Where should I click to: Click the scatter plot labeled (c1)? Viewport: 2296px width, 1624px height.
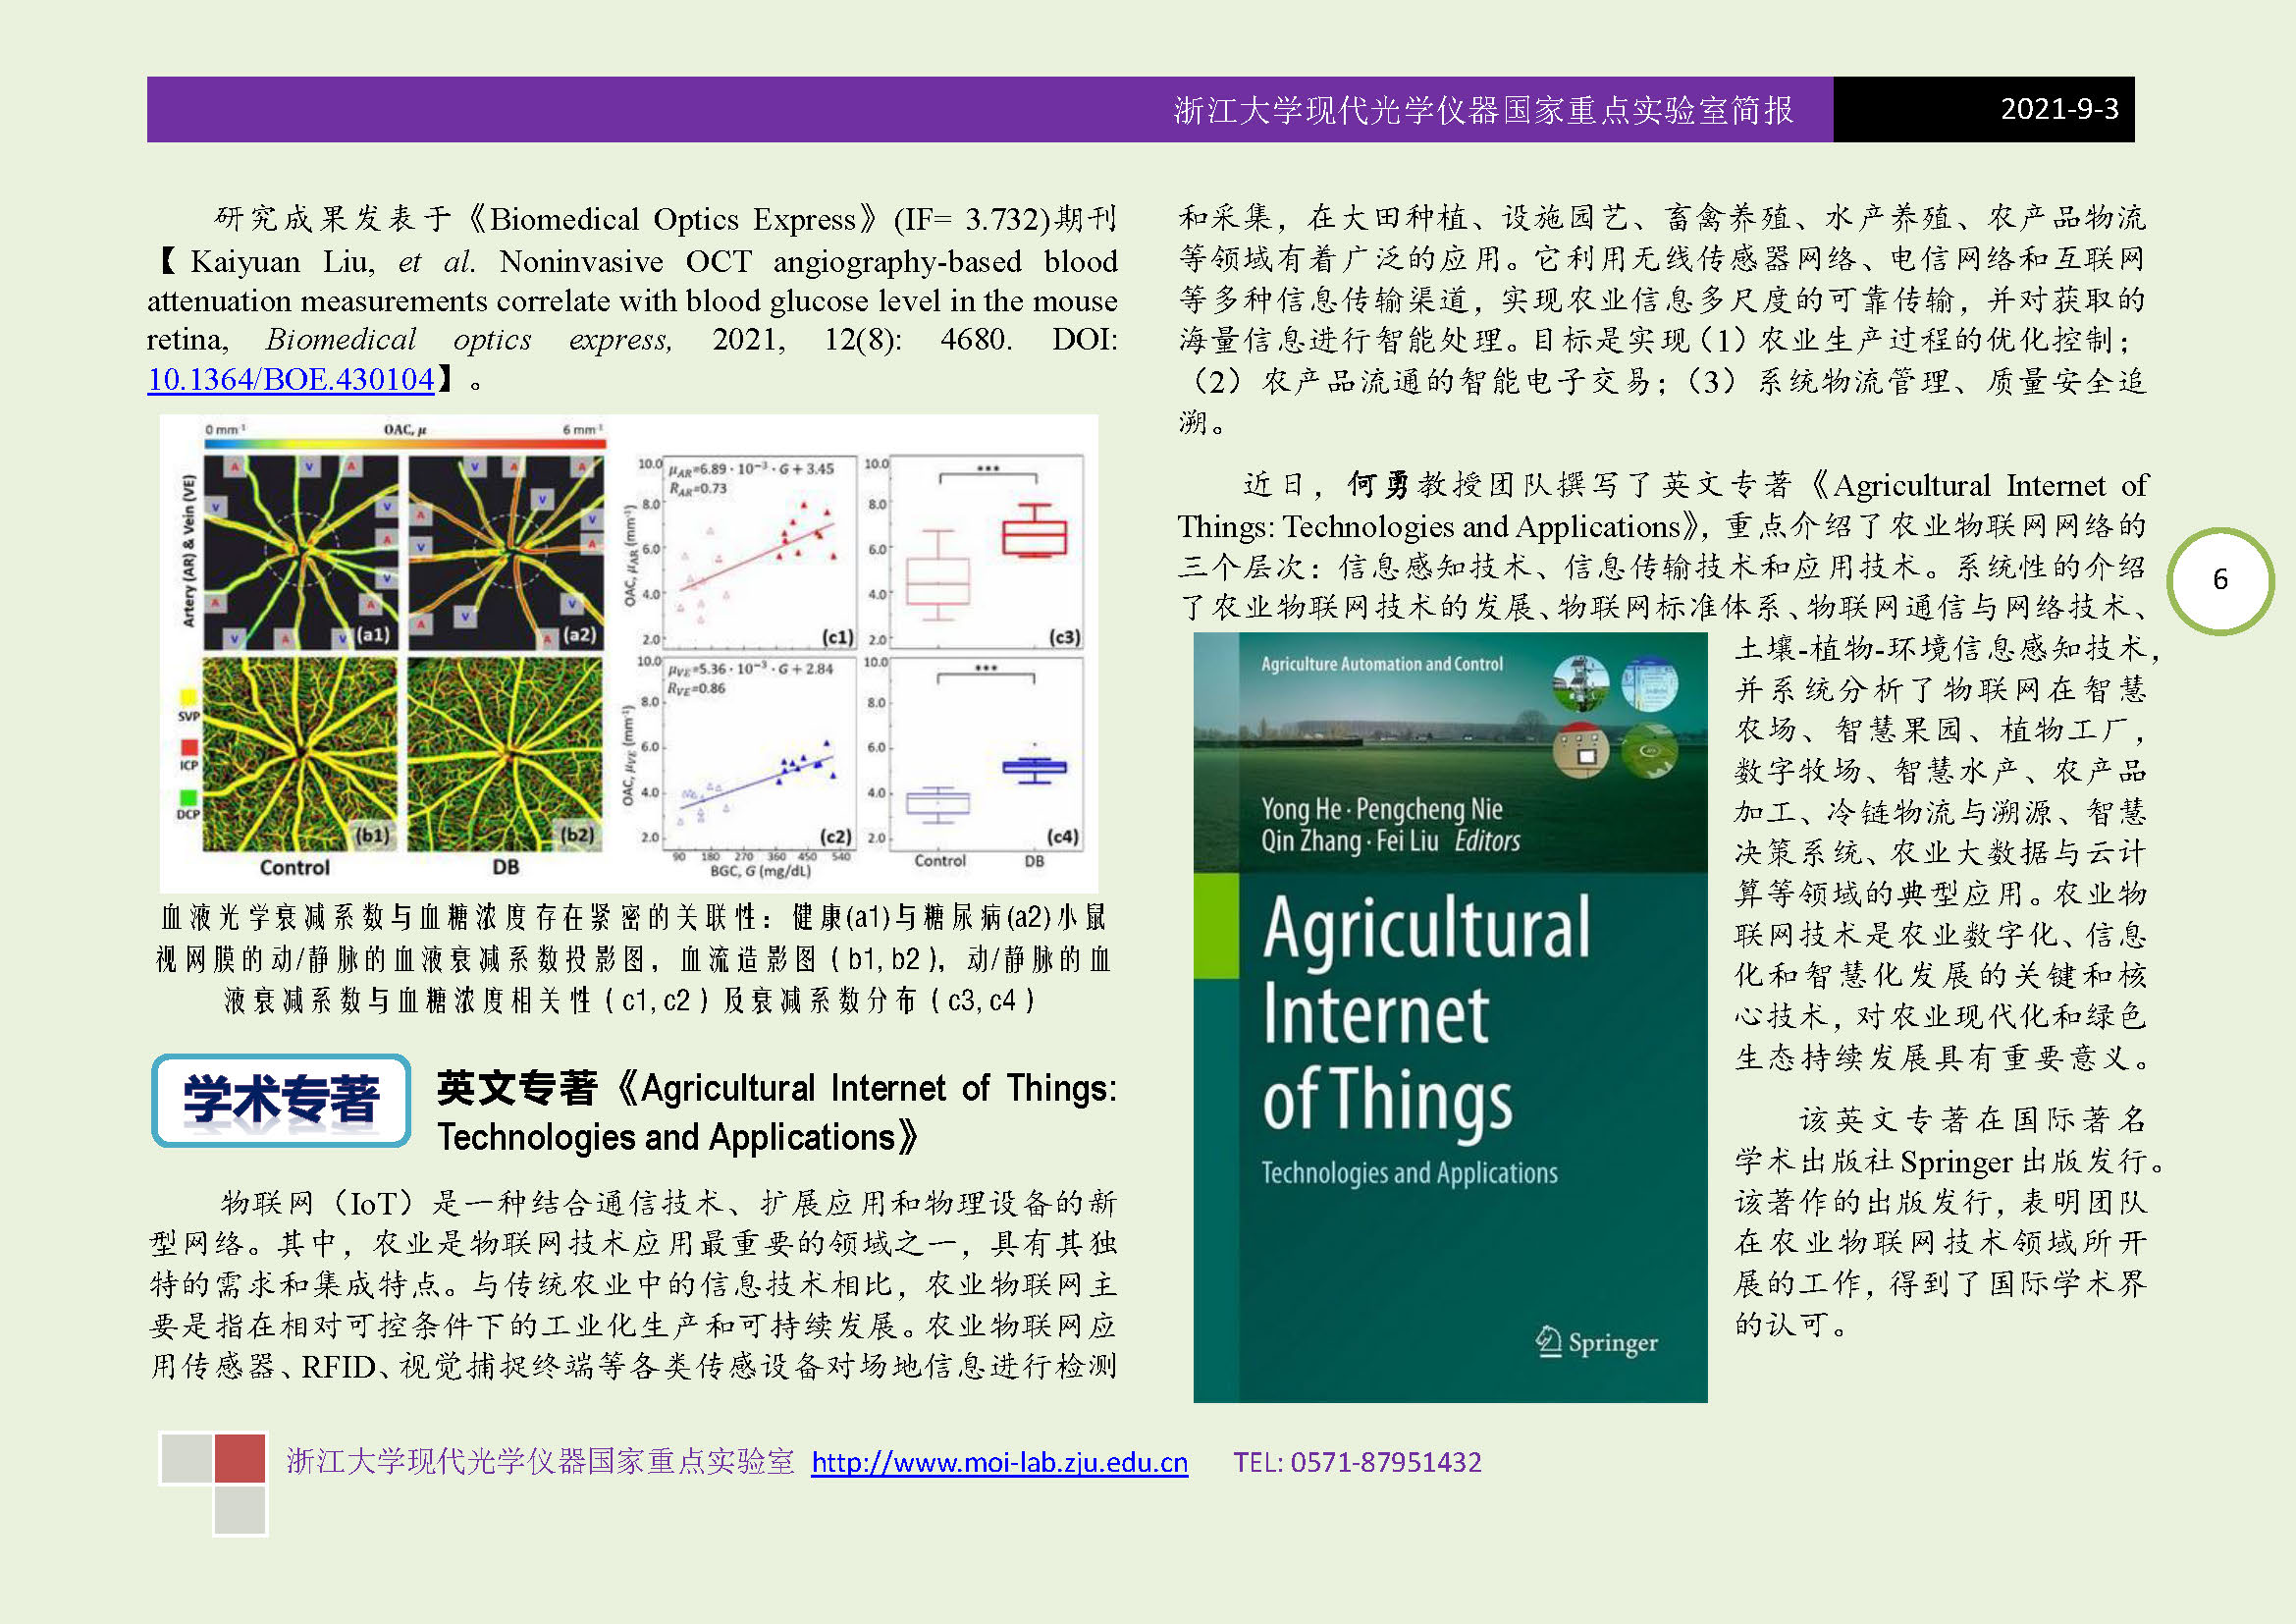(x=759, y=552)
